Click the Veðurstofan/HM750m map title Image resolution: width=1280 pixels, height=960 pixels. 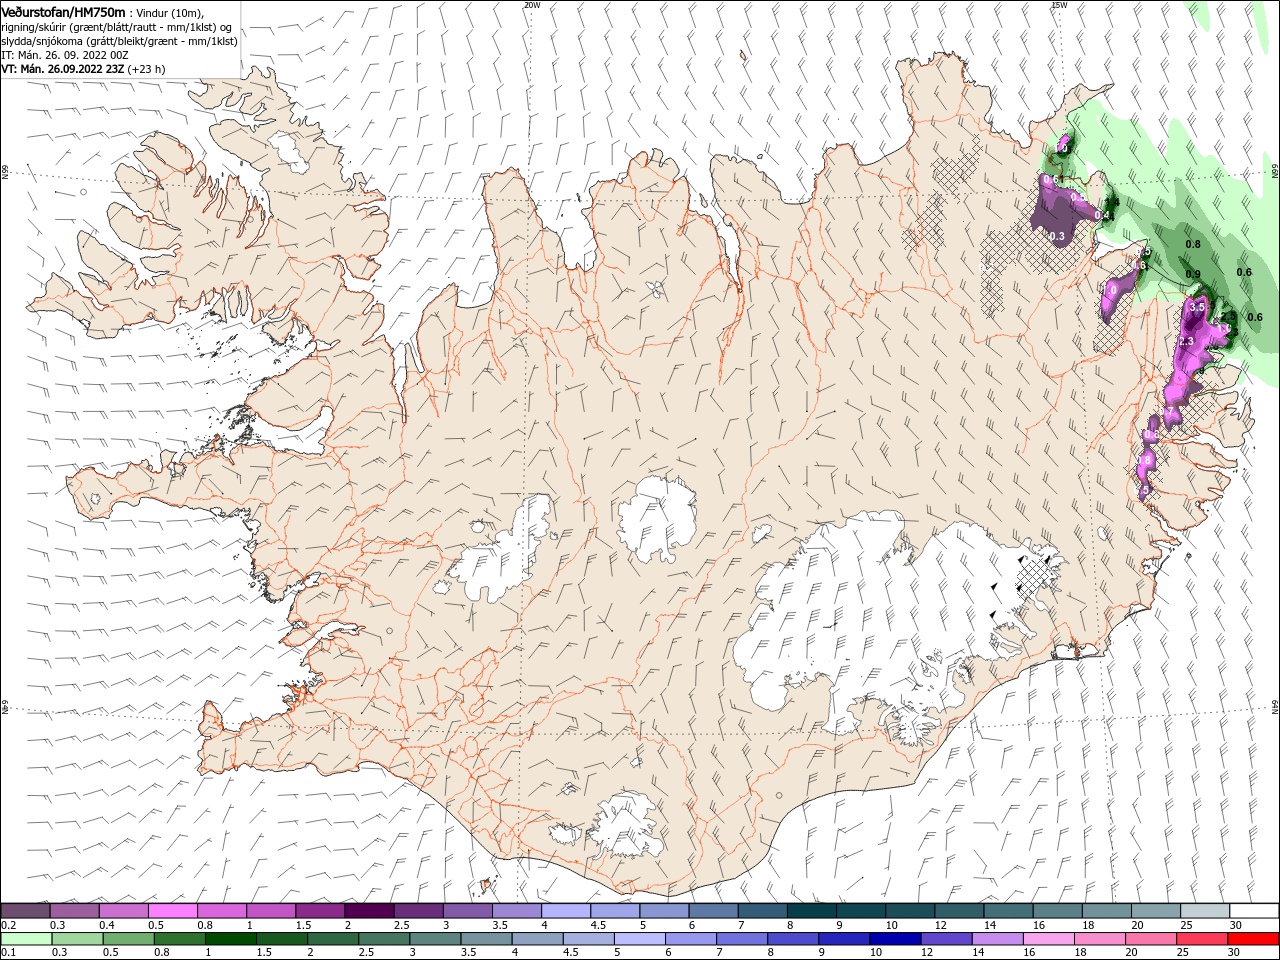coord(64,11)
